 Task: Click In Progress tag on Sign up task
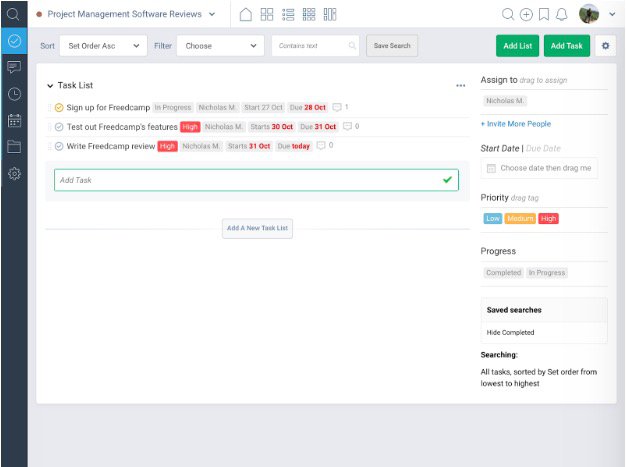pos(173,107)
